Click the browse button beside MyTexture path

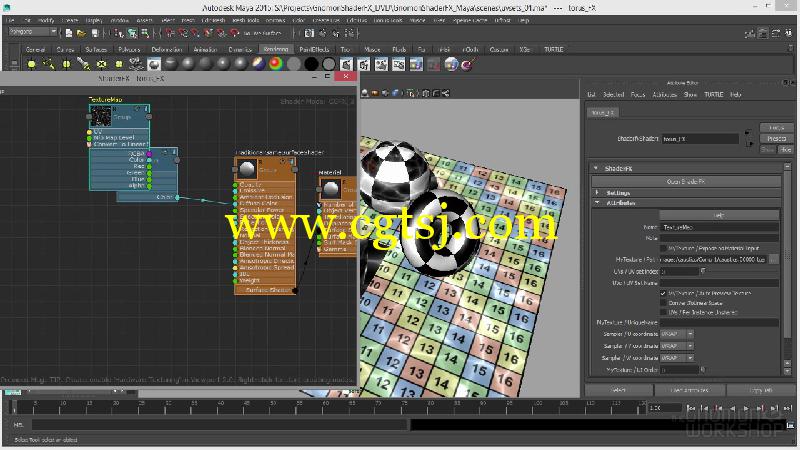[x=773, y=259]
